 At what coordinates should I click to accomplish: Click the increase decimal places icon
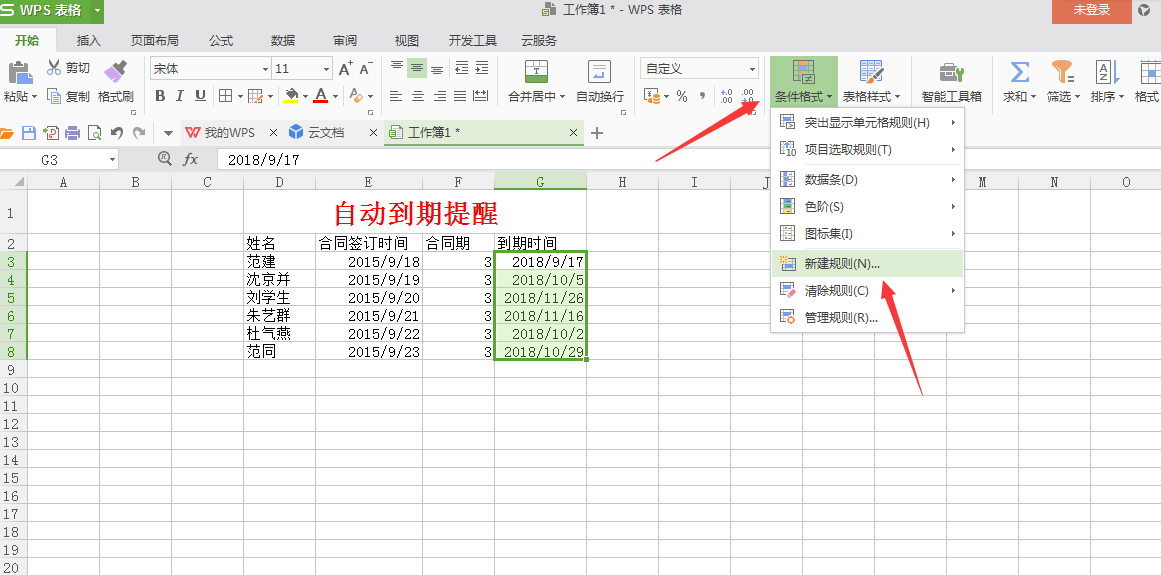click(x=726, y=96)
